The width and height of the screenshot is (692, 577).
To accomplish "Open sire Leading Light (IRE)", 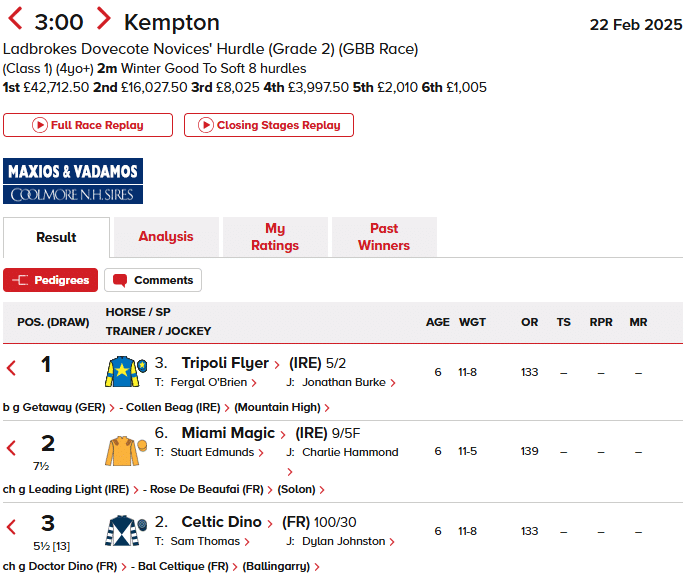I will (x=79, y=489).
